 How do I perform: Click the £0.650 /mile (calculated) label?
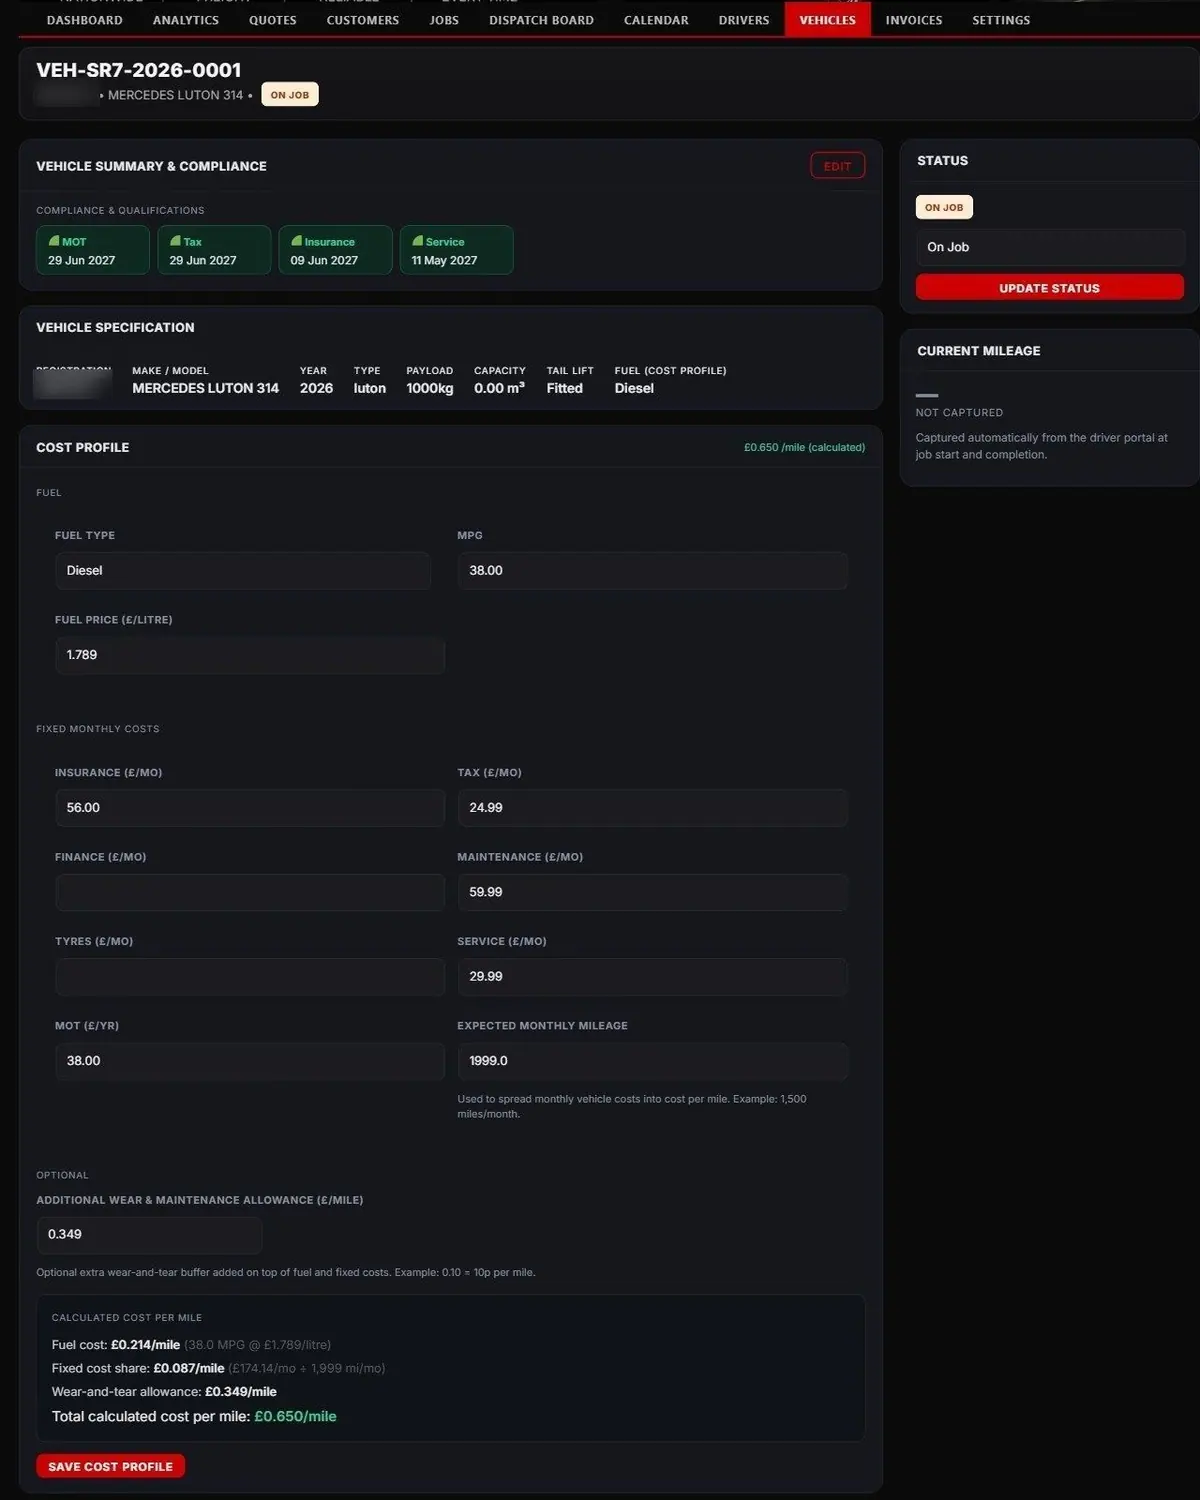804,447
